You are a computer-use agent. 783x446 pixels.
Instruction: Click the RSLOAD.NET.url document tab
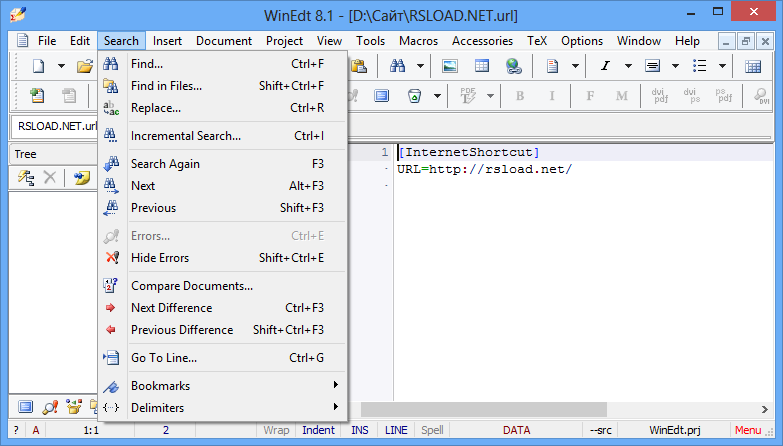click(x=55, y=126)
